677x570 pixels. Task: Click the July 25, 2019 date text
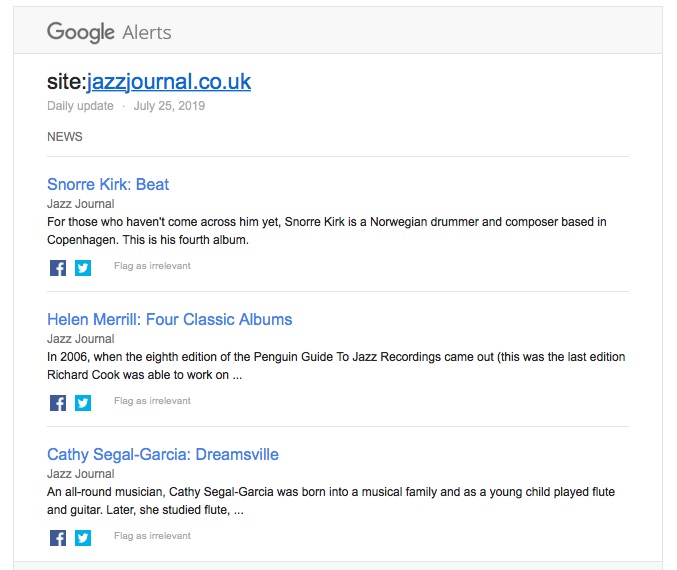[169, 106]
